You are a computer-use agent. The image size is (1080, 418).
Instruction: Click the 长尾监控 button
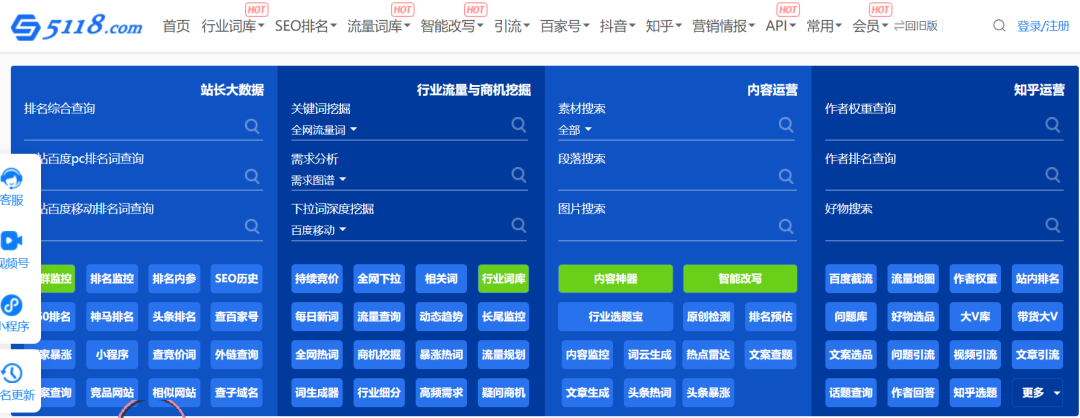(503, 317)
